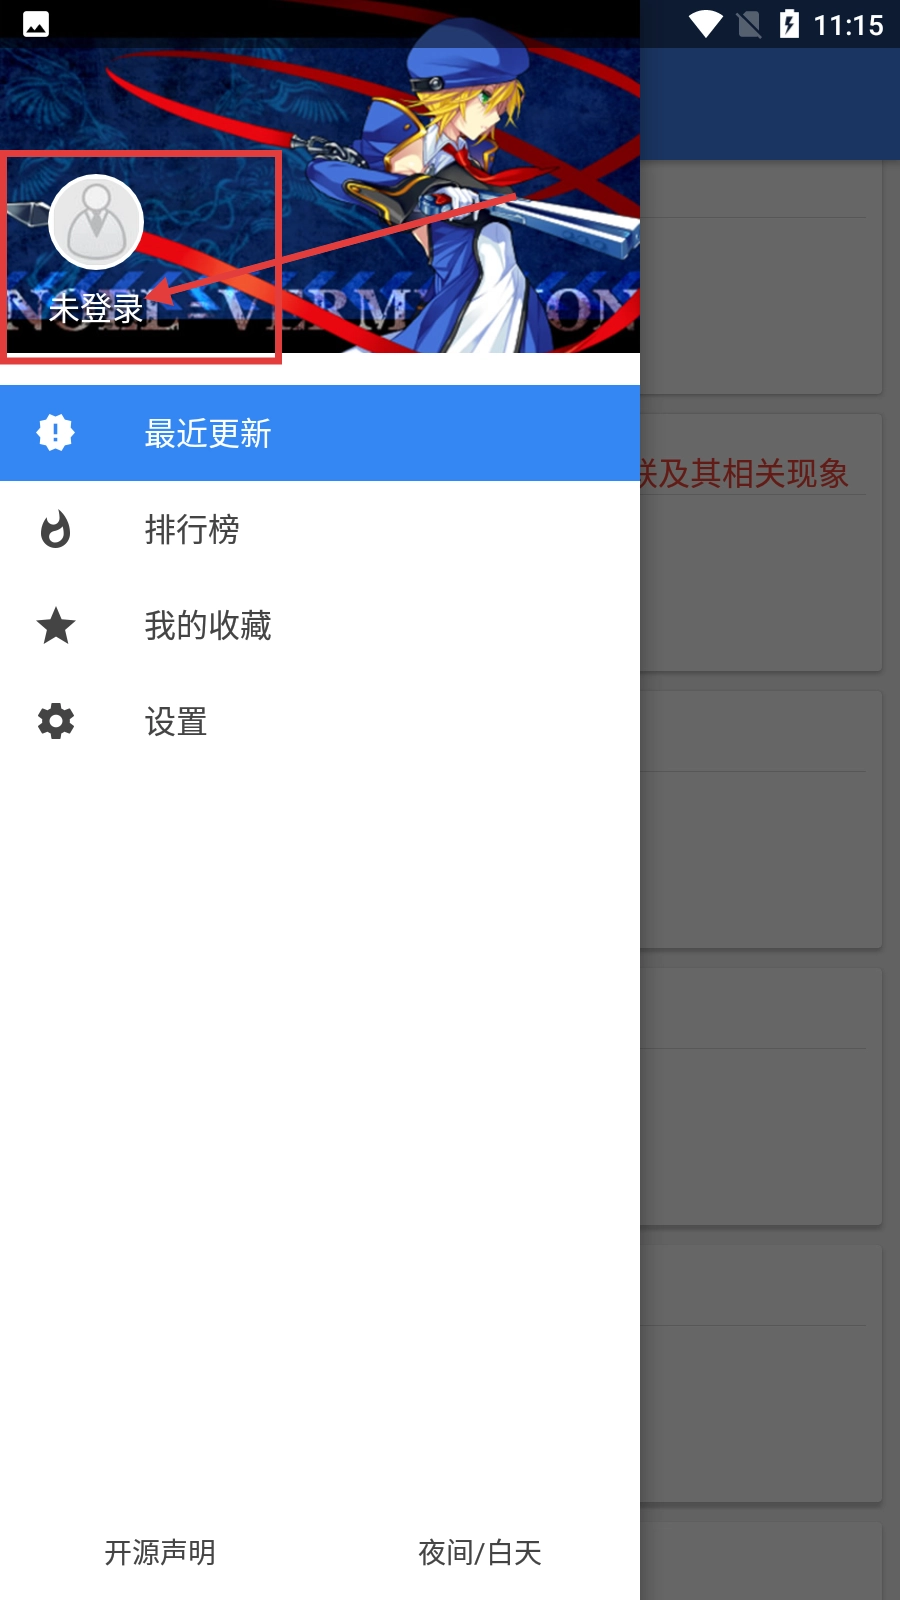The width and height of the screenshot is (900, 1600).
Task: Toggle 夜间/白天 night and day mode
Action: point(480,1552)
